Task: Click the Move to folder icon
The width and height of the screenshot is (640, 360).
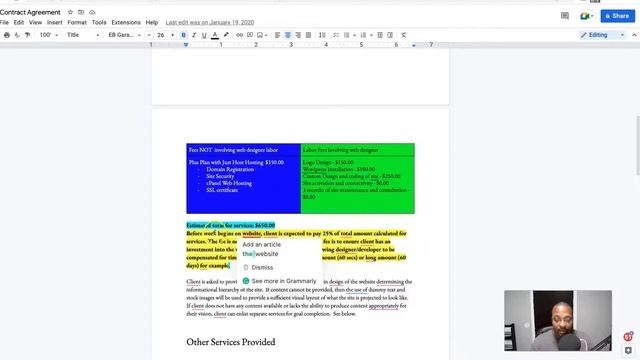Action: (x=81, y=12)
